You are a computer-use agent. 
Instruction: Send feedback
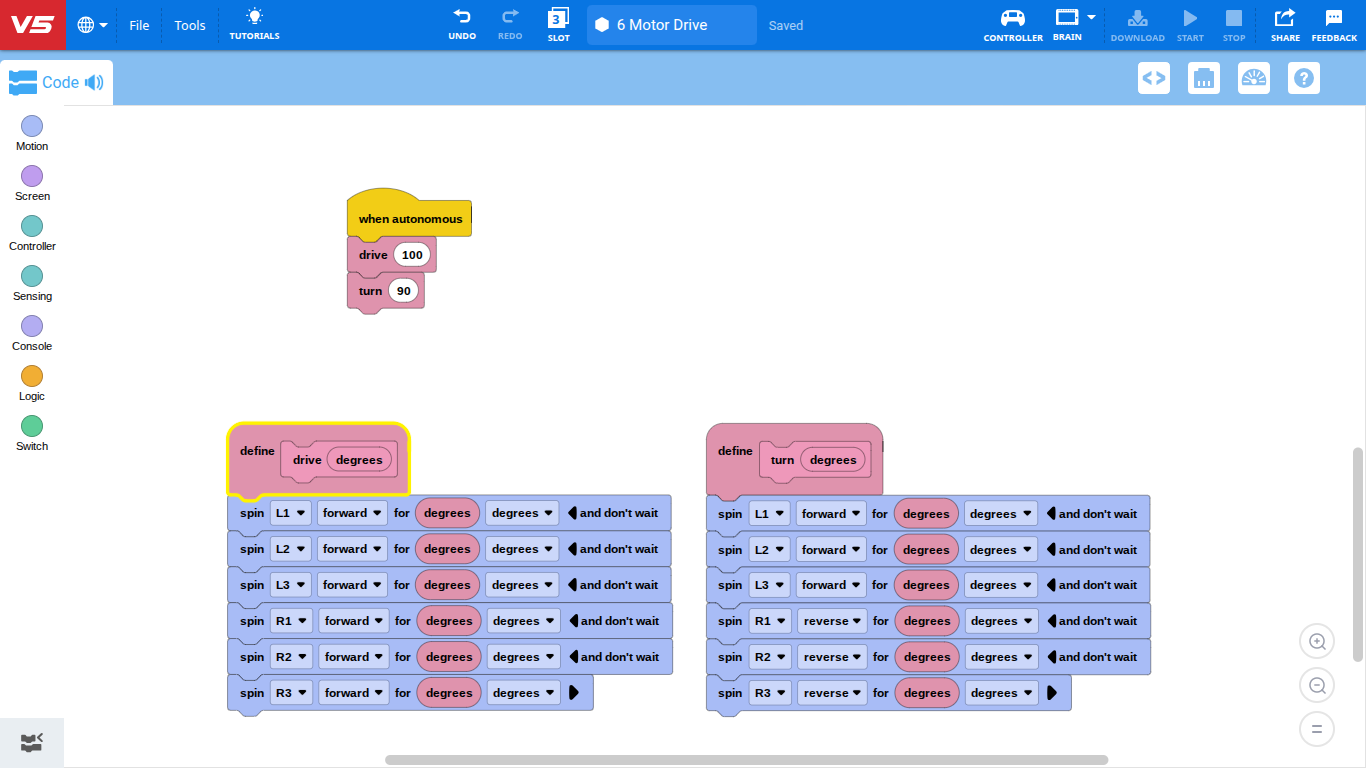tap(1334, 24)
